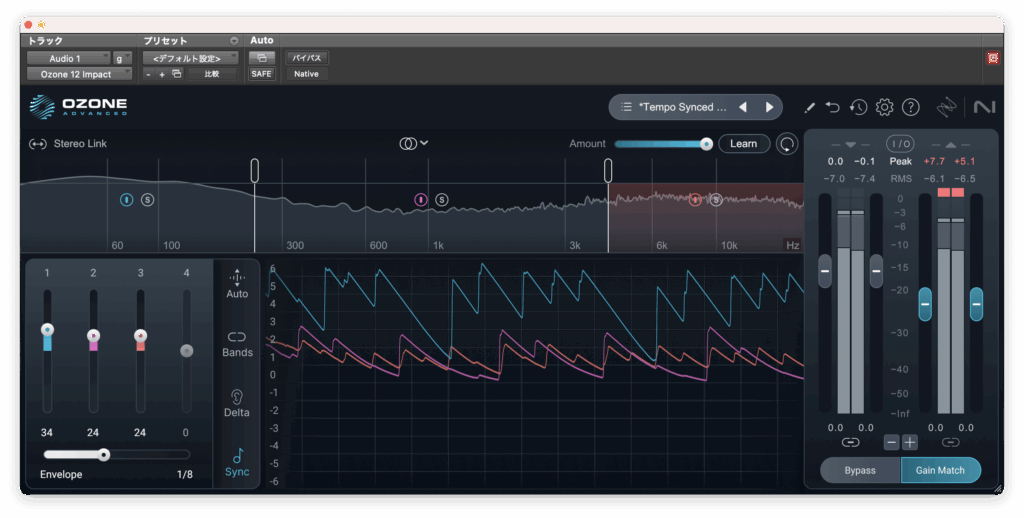The height and width of the screenshot is (518, 1024).
Task: Select the Bands link option
Action: pyautogui.click(x=237, y=343)
